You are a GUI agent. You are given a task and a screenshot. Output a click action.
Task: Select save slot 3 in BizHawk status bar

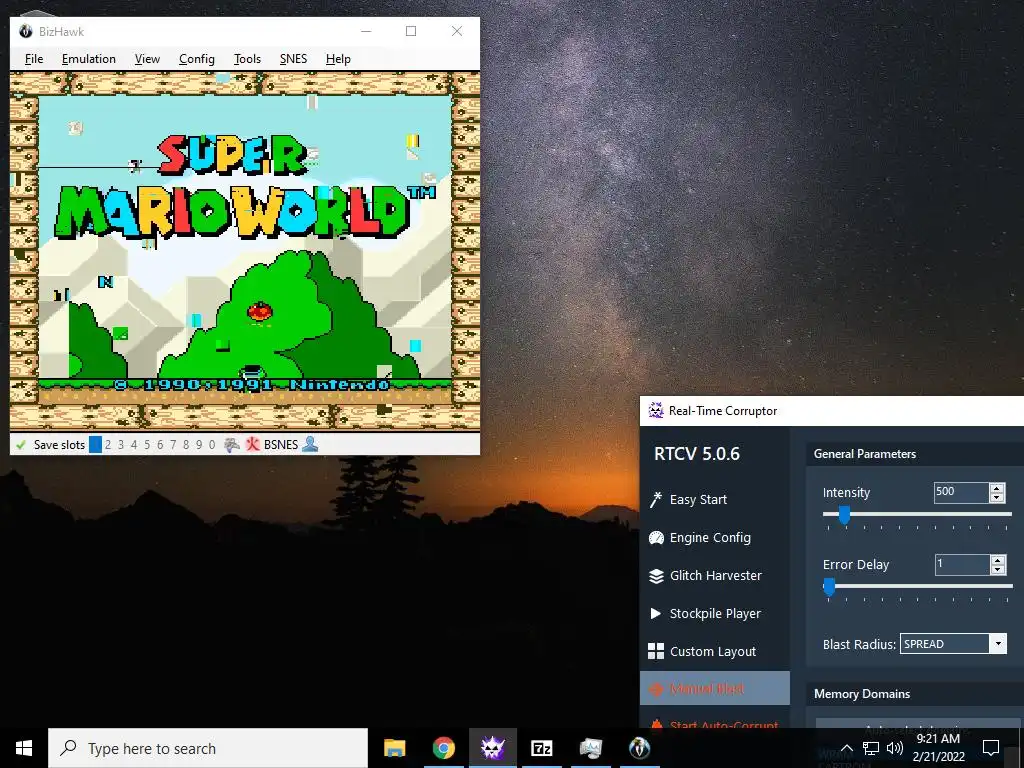pos(121,445)
